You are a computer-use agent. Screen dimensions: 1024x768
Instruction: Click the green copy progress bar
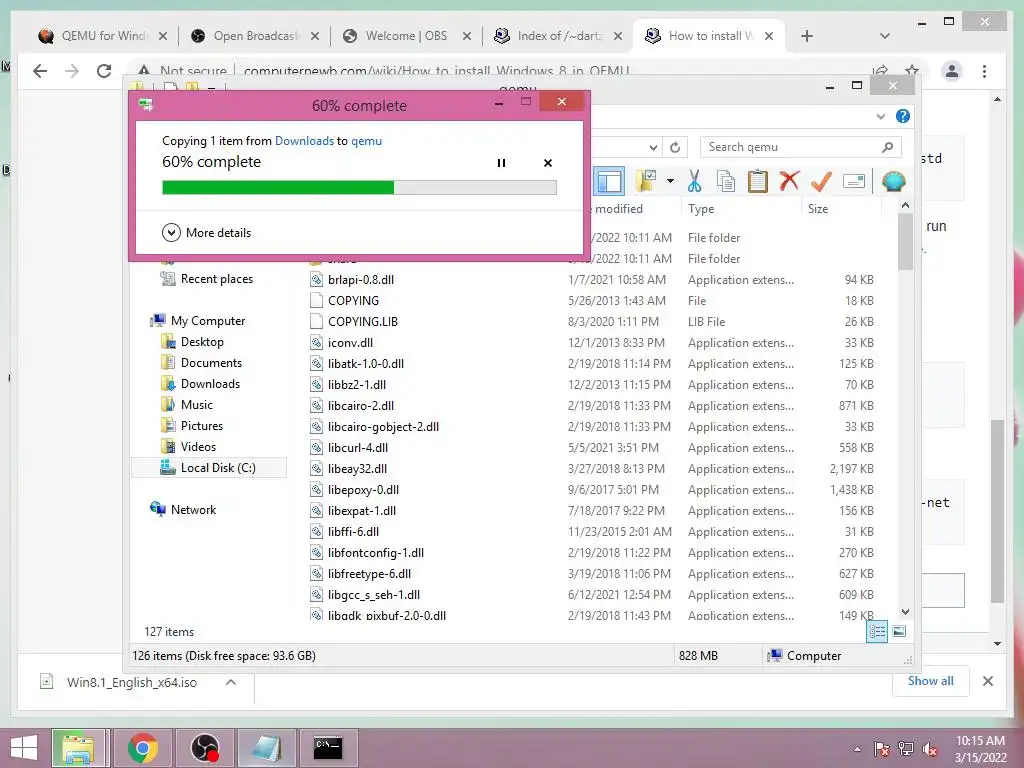[359, 188]
